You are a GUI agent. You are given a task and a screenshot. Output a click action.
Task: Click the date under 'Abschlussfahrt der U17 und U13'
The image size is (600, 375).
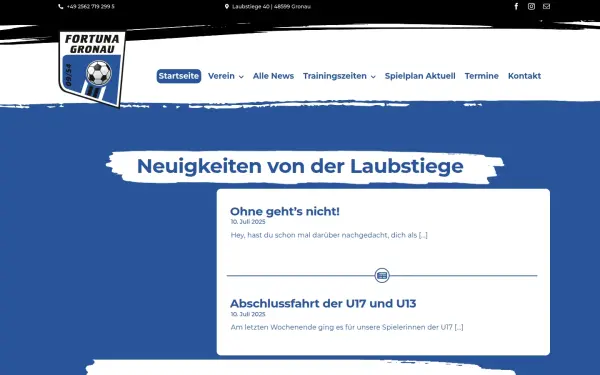pyautogui.click(x=248, y=314)
